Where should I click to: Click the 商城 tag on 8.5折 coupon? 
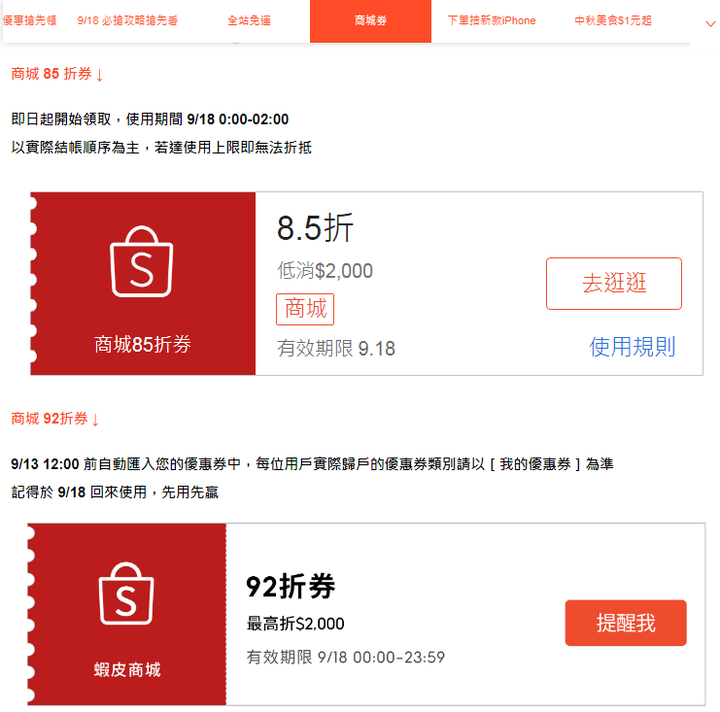(x=305, y=309)
